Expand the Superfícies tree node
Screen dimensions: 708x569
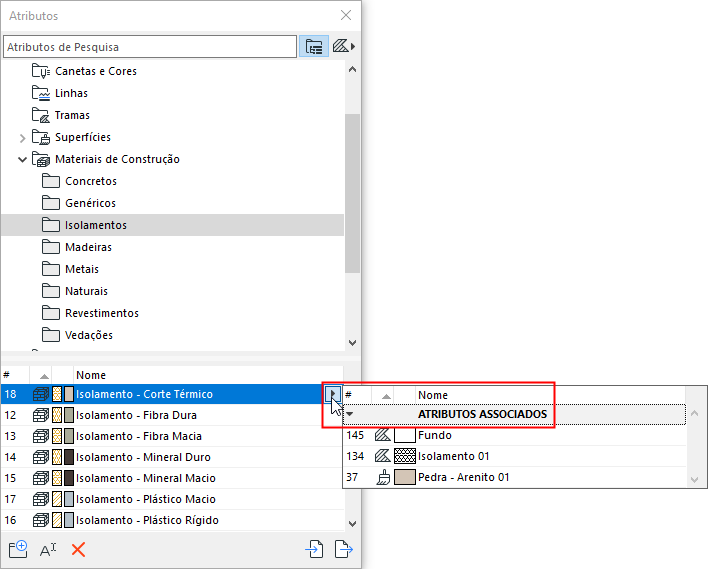click(23, 138)
